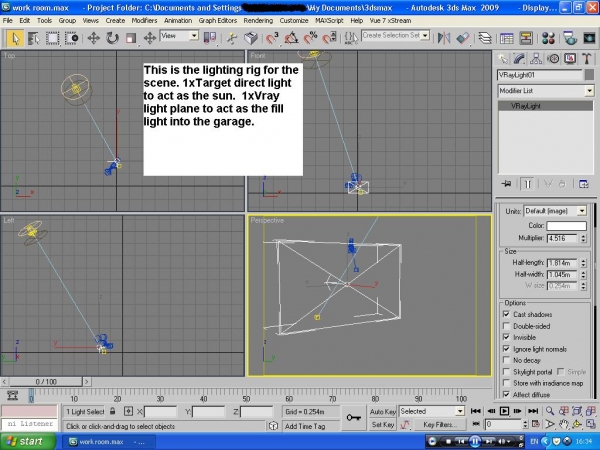Click the 0 / 100 time slider
The image size is (600, 450).
46,382
